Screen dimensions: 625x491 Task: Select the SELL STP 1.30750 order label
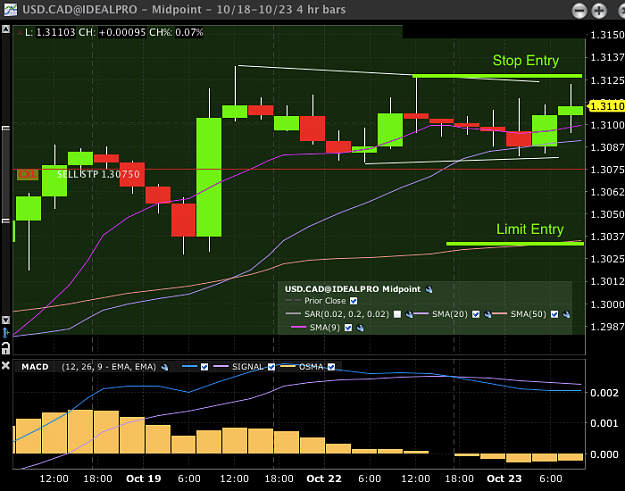point(98,175)
